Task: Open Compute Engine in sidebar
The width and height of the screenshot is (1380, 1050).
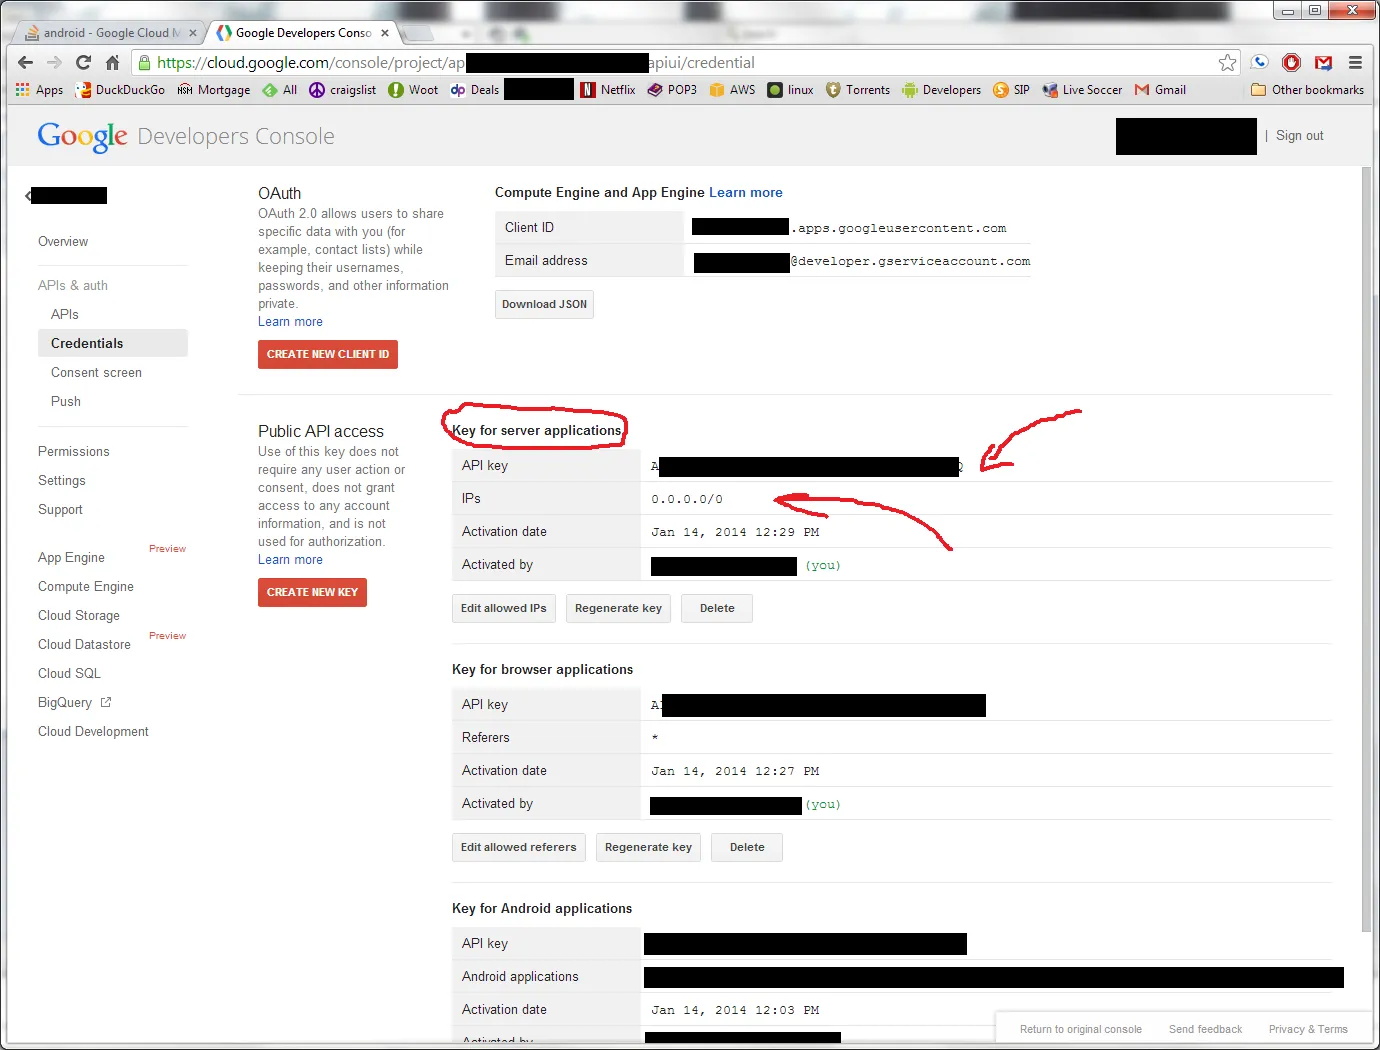Action: [x=86, y=587]
